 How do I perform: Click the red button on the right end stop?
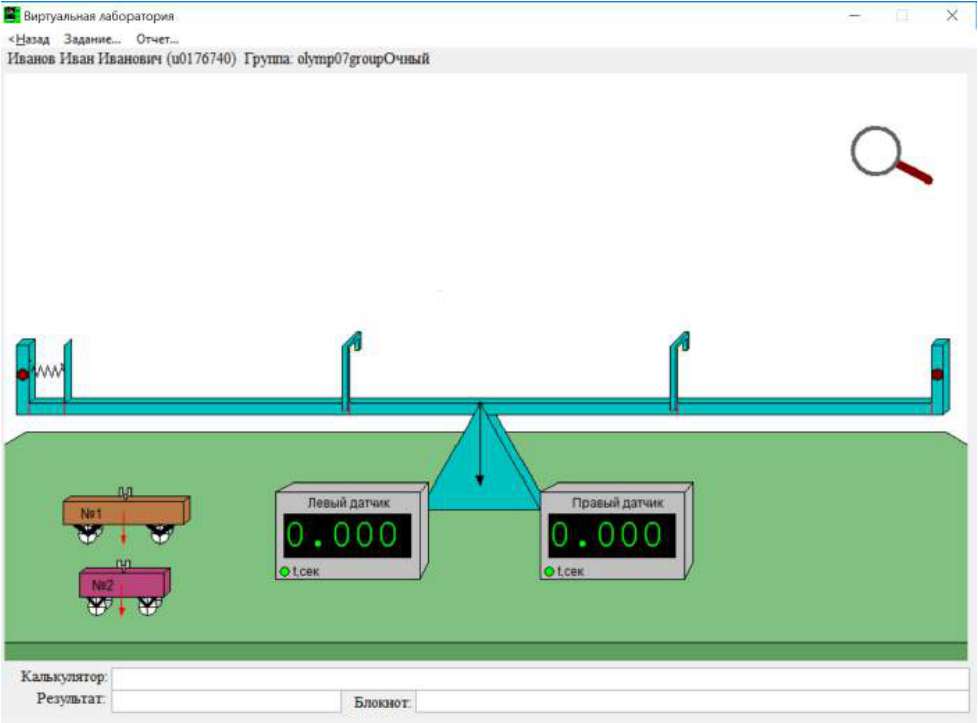point(937,374)
